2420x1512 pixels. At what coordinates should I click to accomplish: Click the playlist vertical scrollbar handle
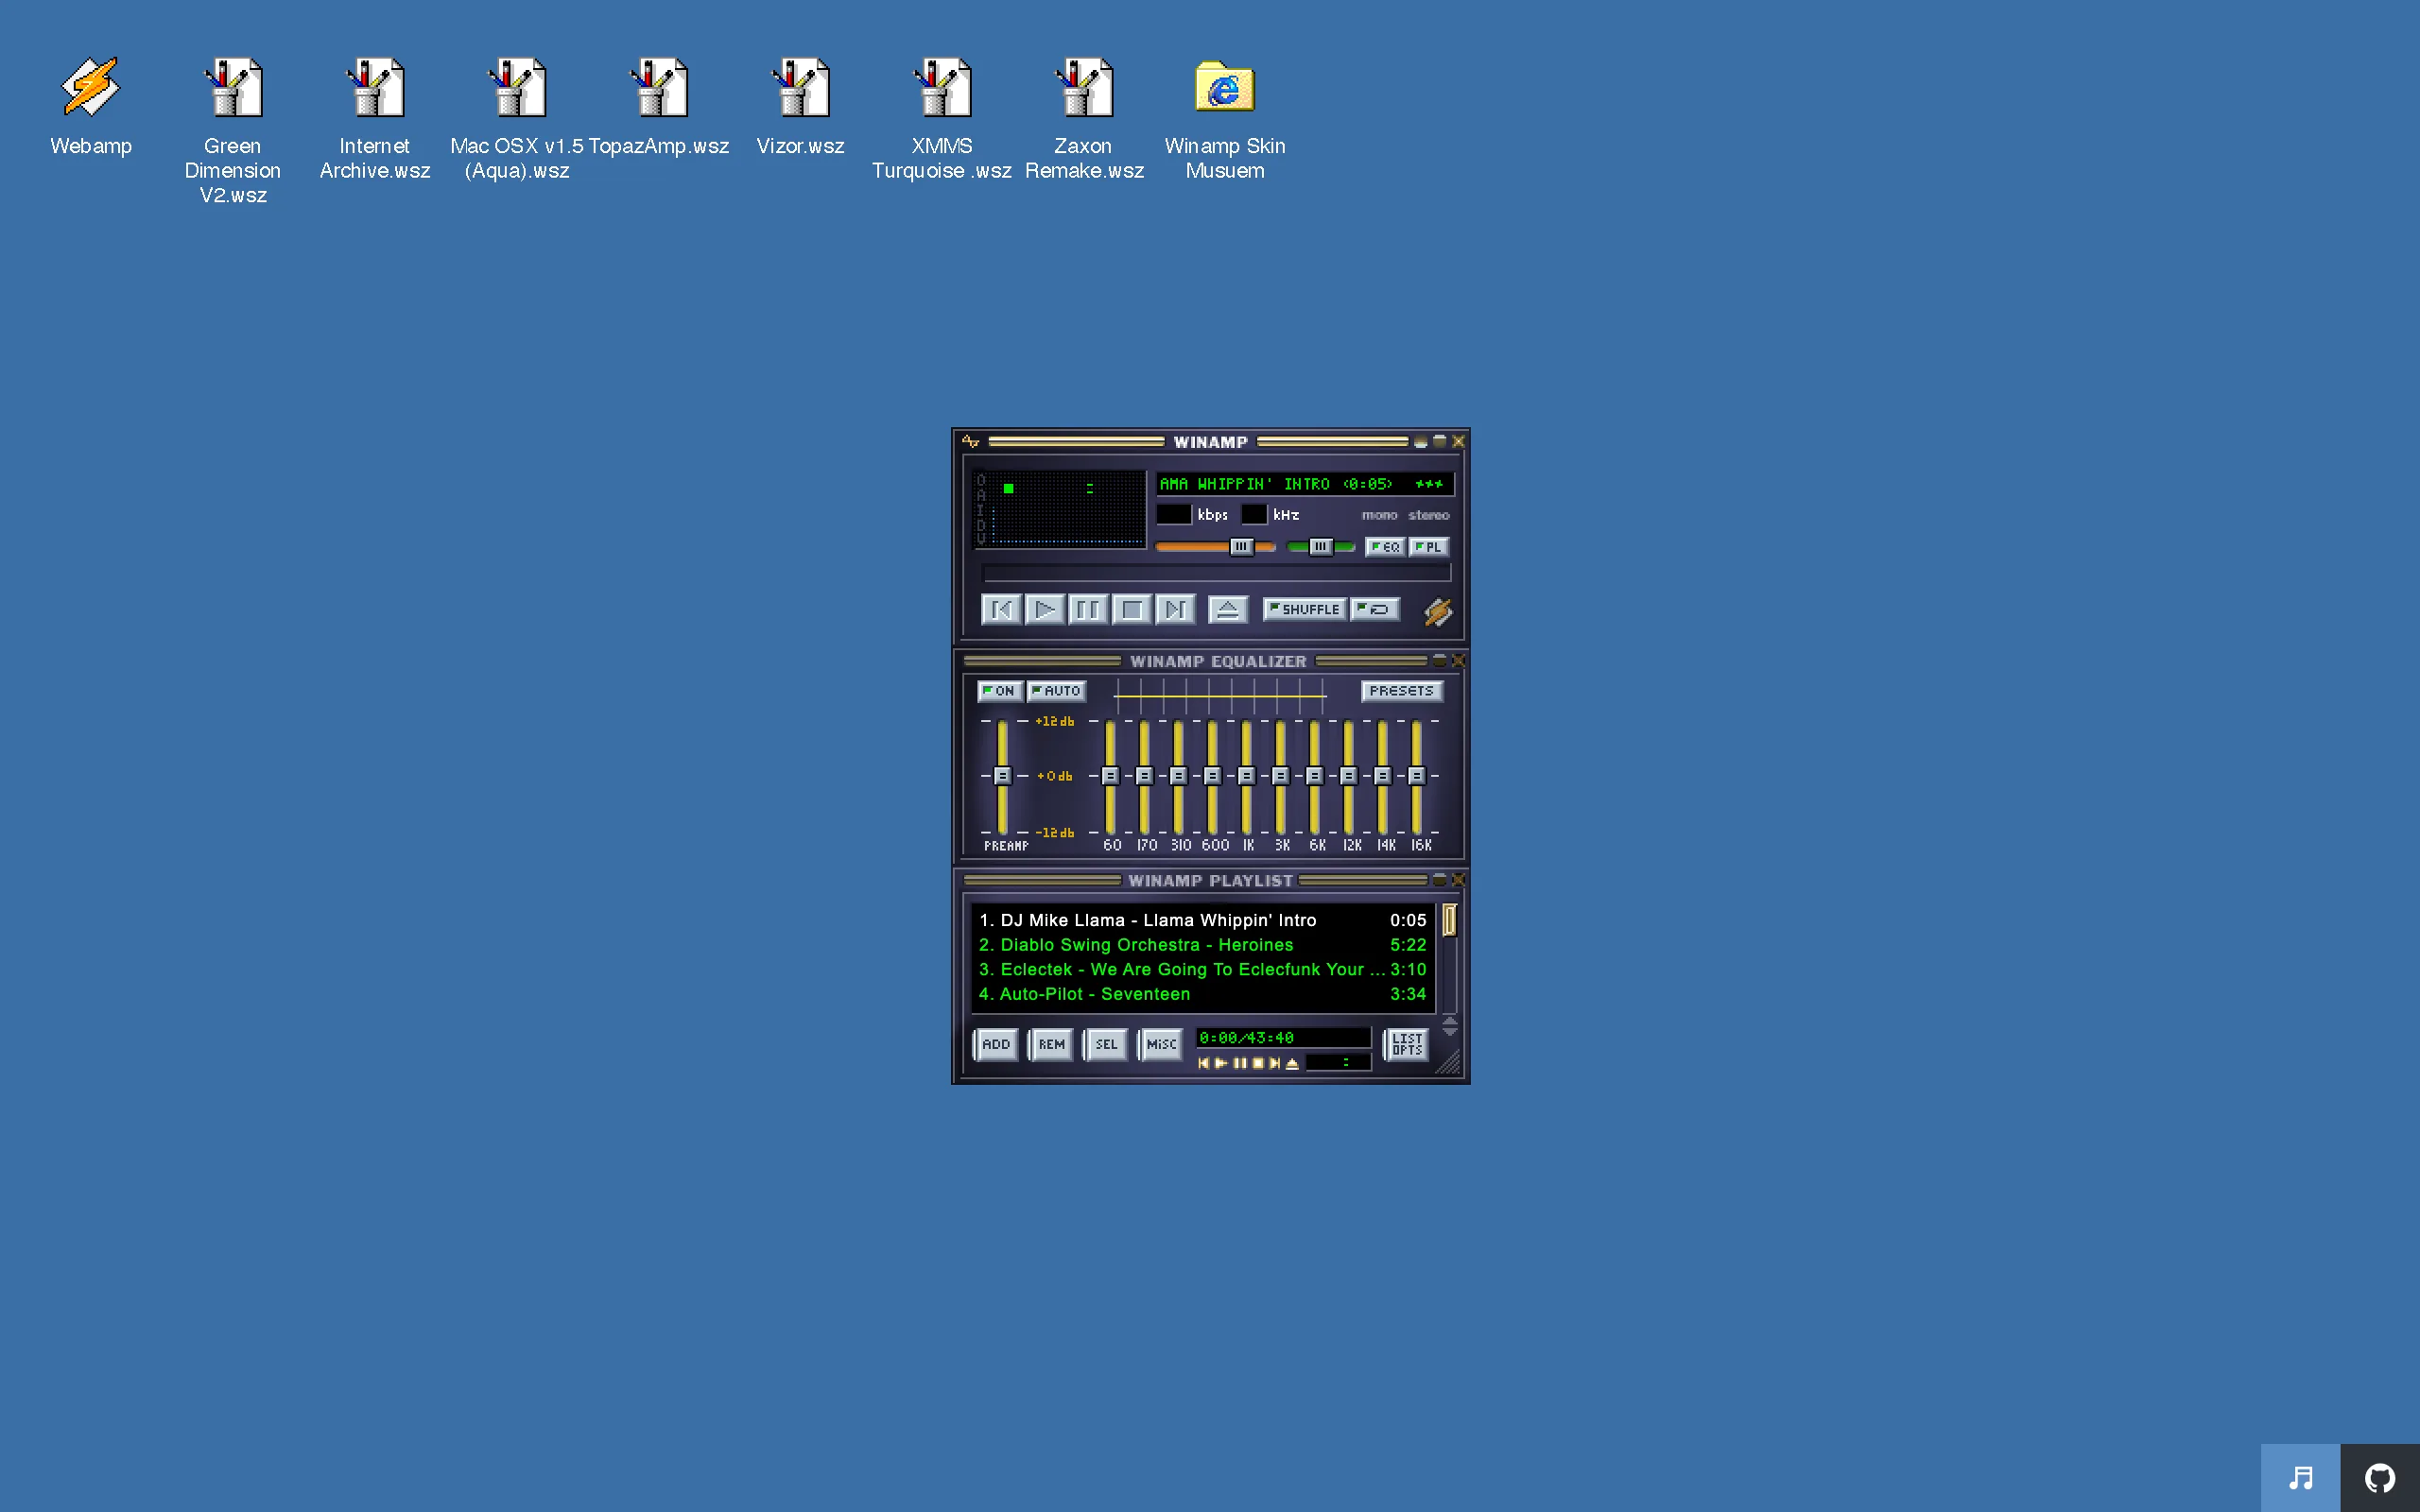[1449, 920]
